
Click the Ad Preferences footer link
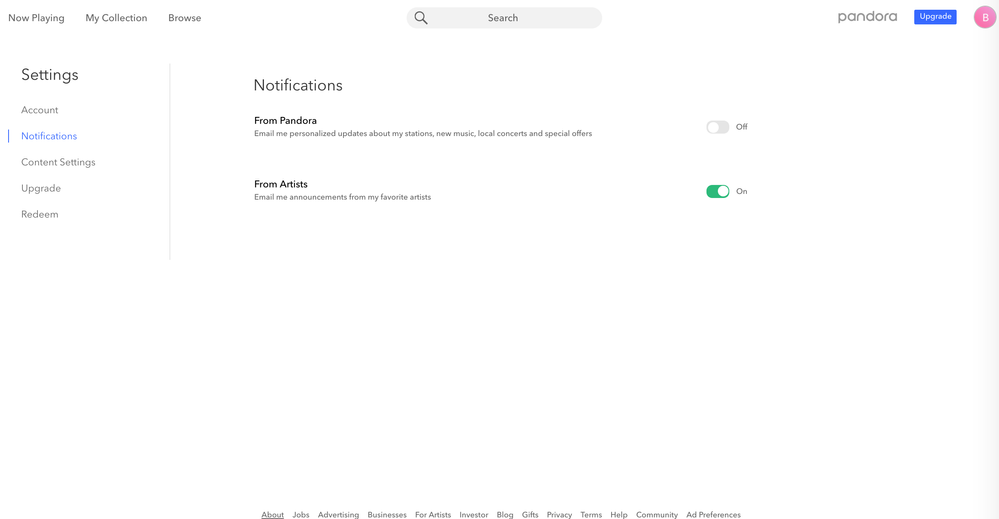[x=713, y=514]
